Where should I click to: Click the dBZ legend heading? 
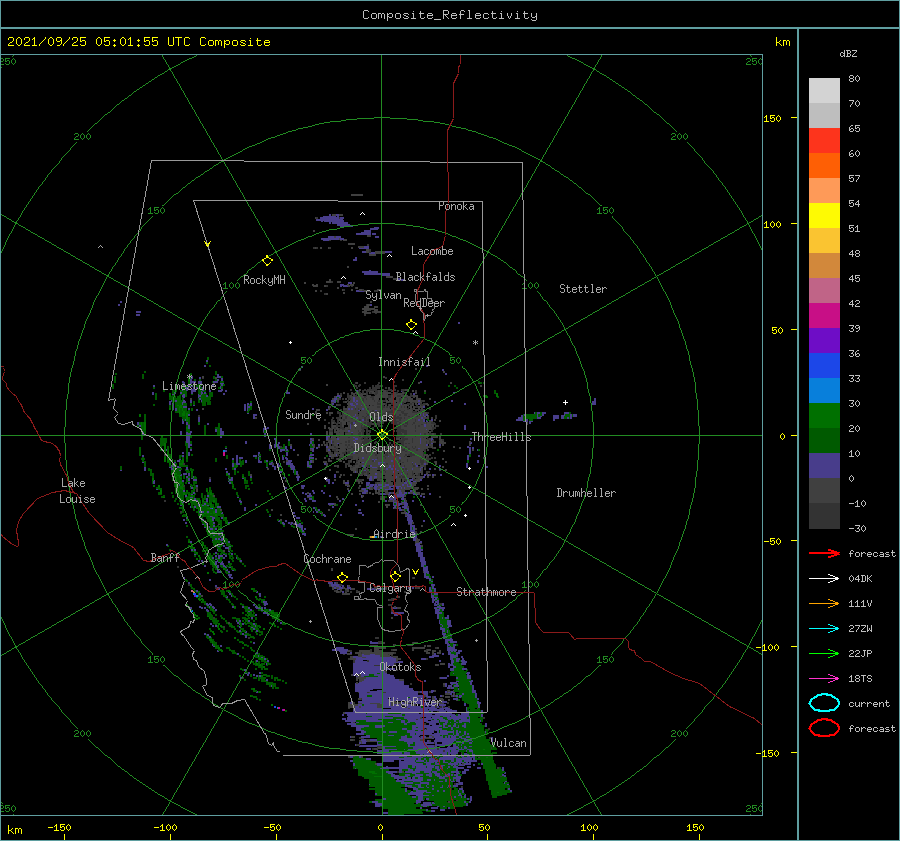point(848,53)
